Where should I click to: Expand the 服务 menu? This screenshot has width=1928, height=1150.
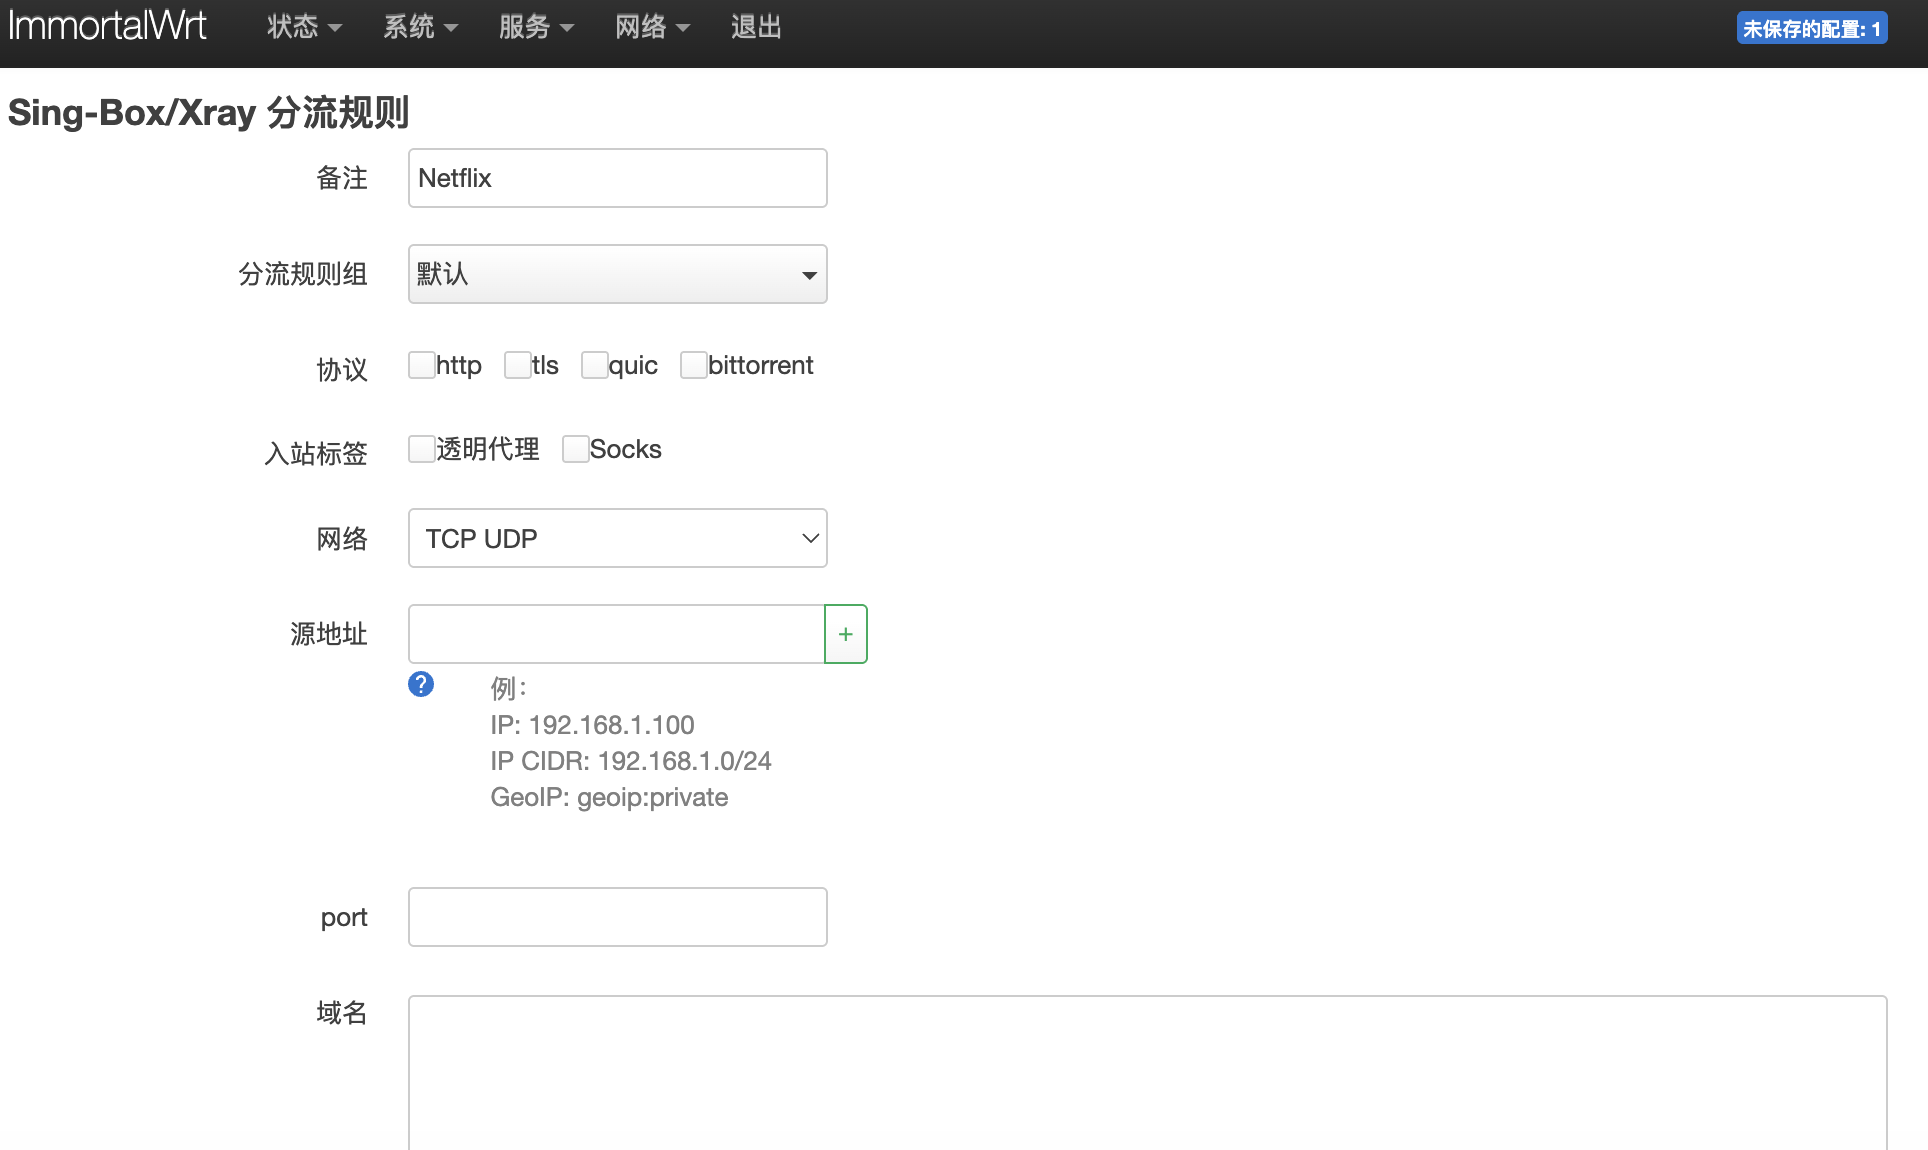tap(536, 28)
